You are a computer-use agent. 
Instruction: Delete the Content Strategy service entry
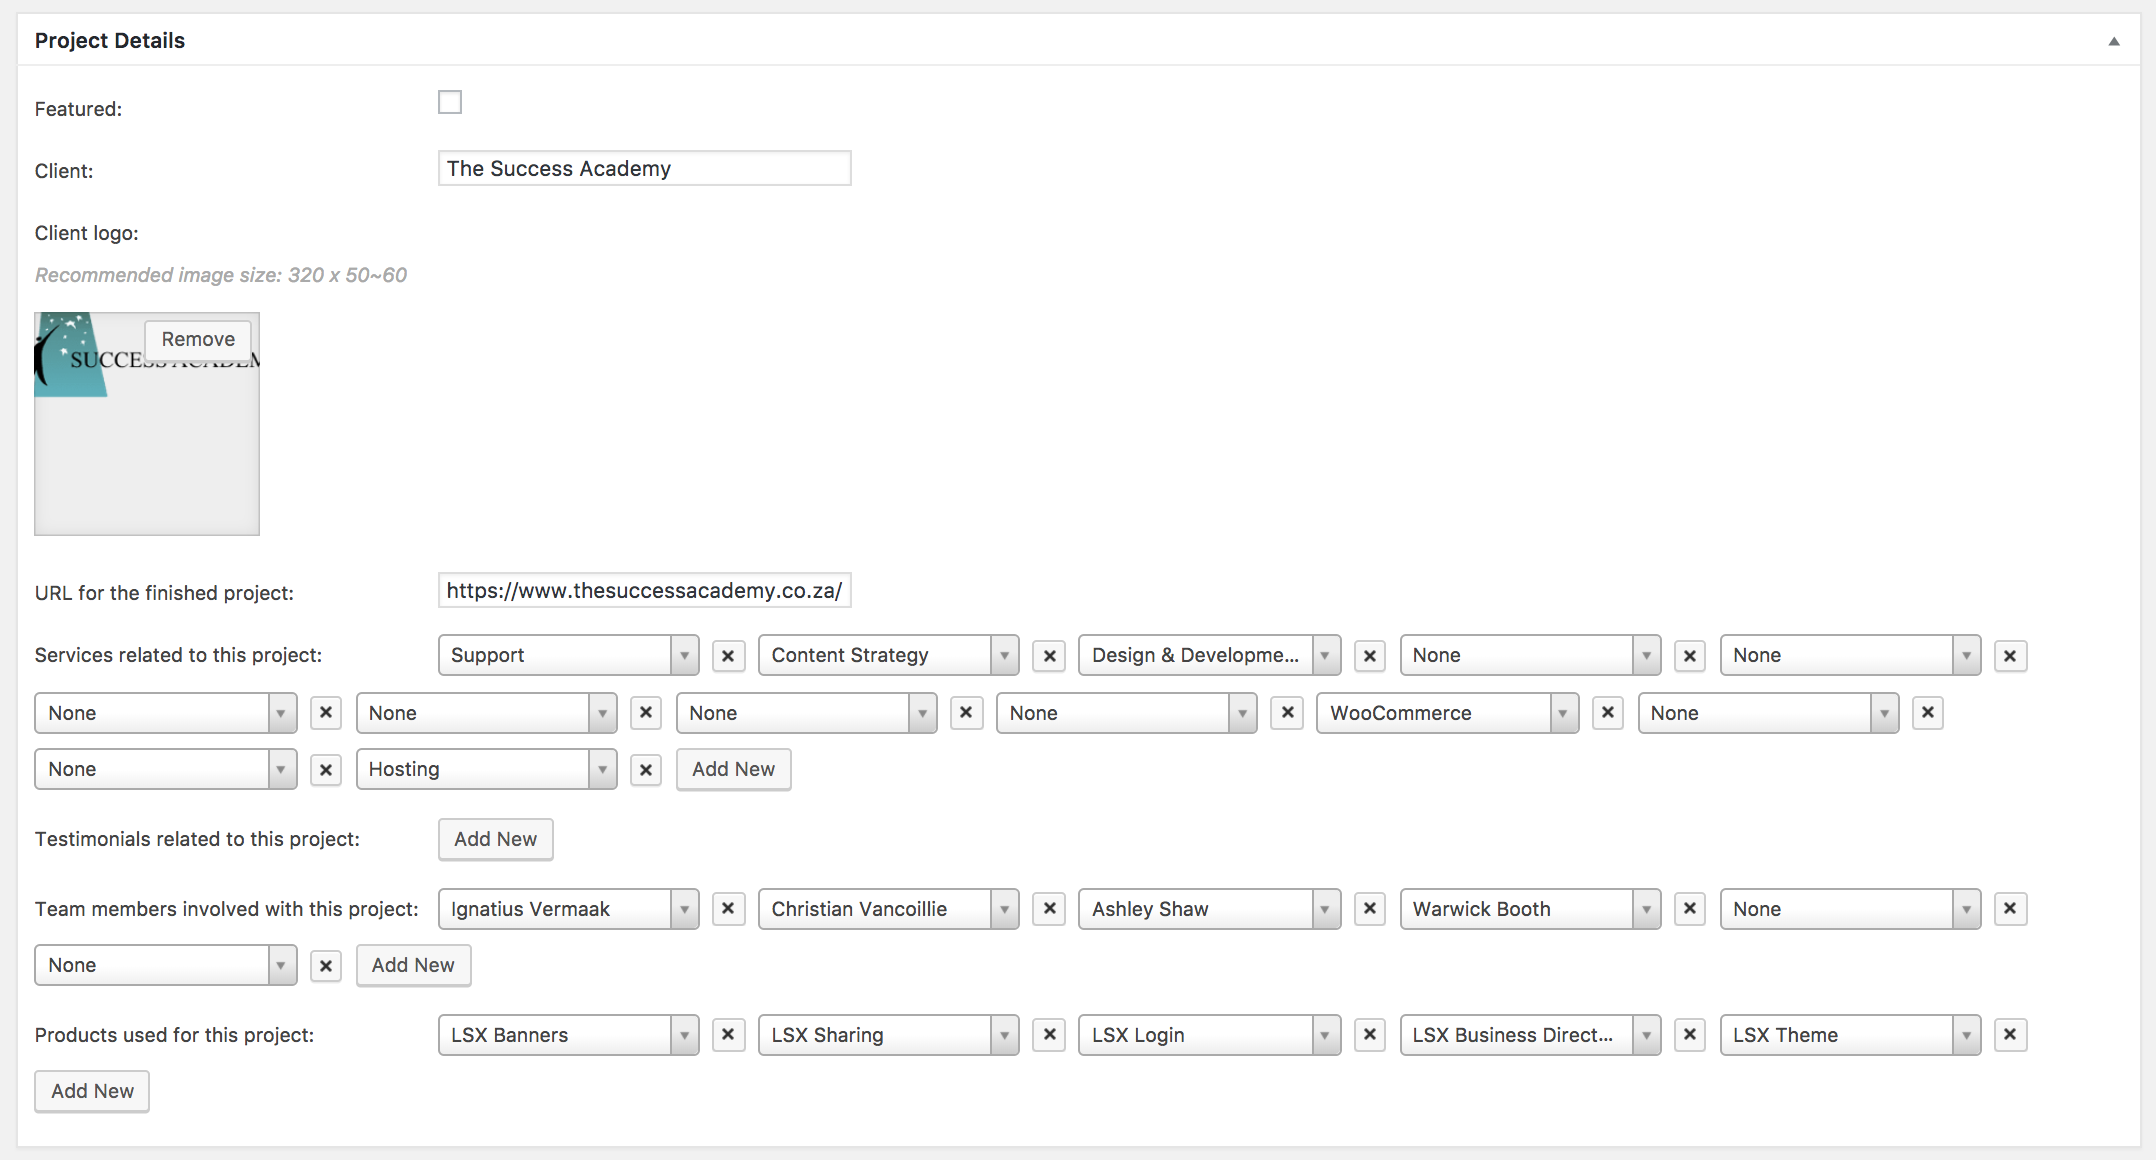tap(1049, 656)
